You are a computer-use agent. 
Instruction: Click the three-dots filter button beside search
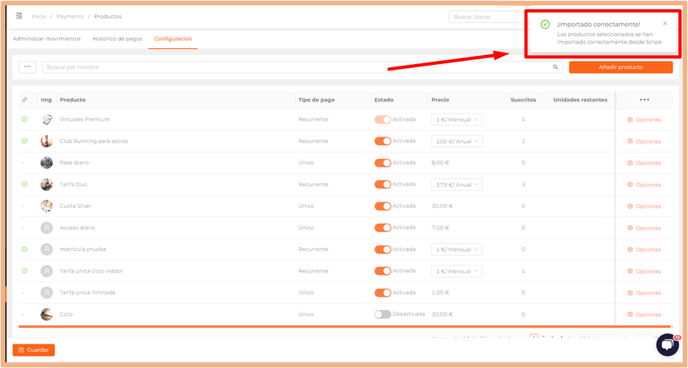point(28,67)
